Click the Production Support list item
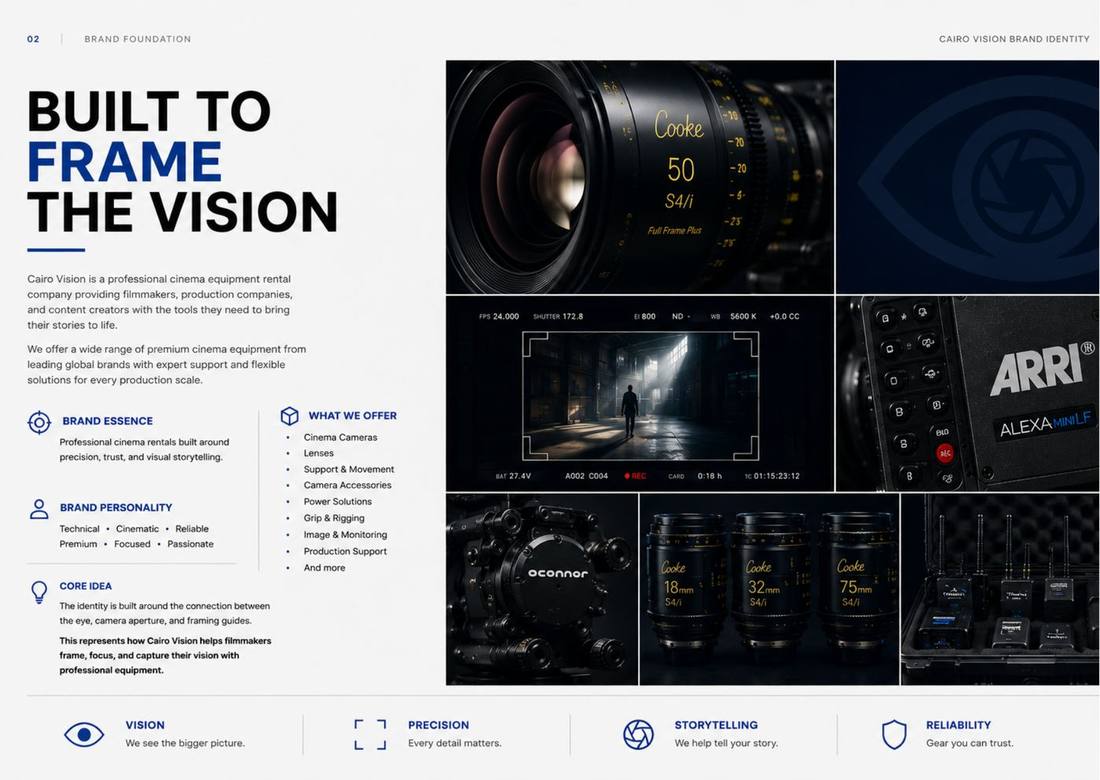1100x780 pixels. click(345, 551)
